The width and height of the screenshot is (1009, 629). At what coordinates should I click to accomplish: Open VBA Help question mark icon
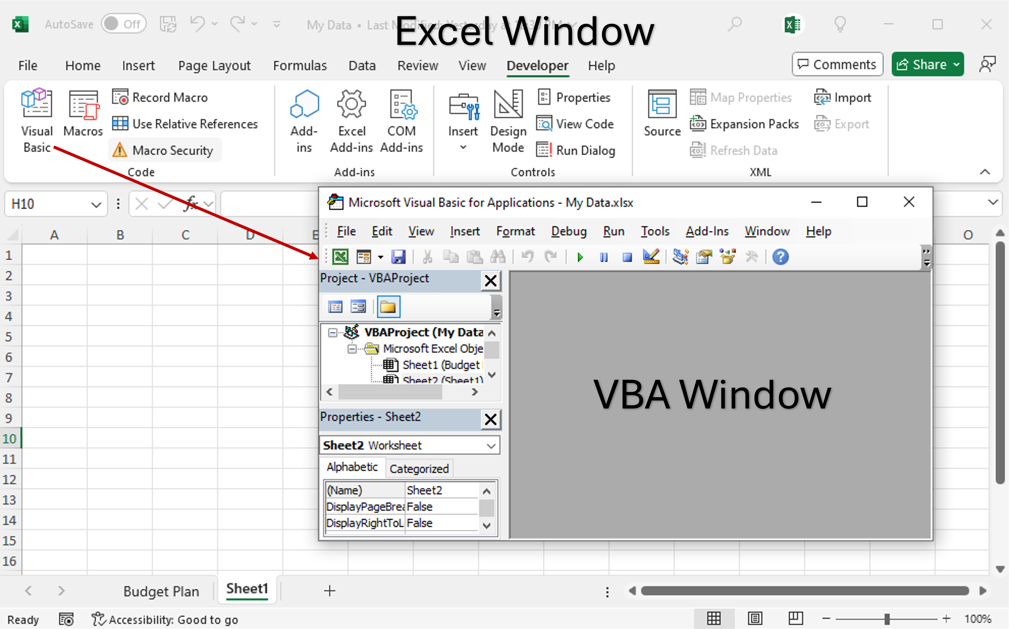(781, 257)
